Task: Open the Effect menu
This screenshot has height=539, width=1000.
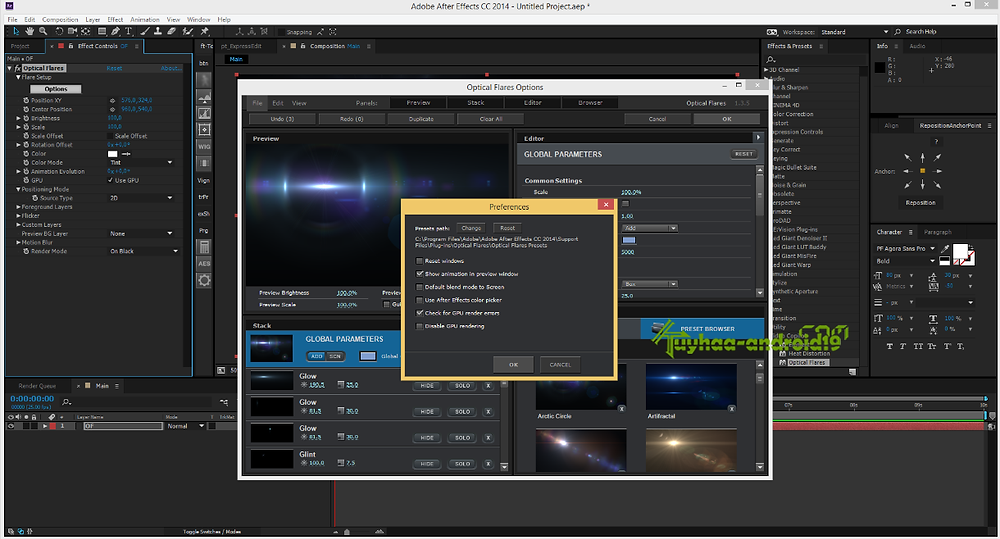Action: pos(115,20)
